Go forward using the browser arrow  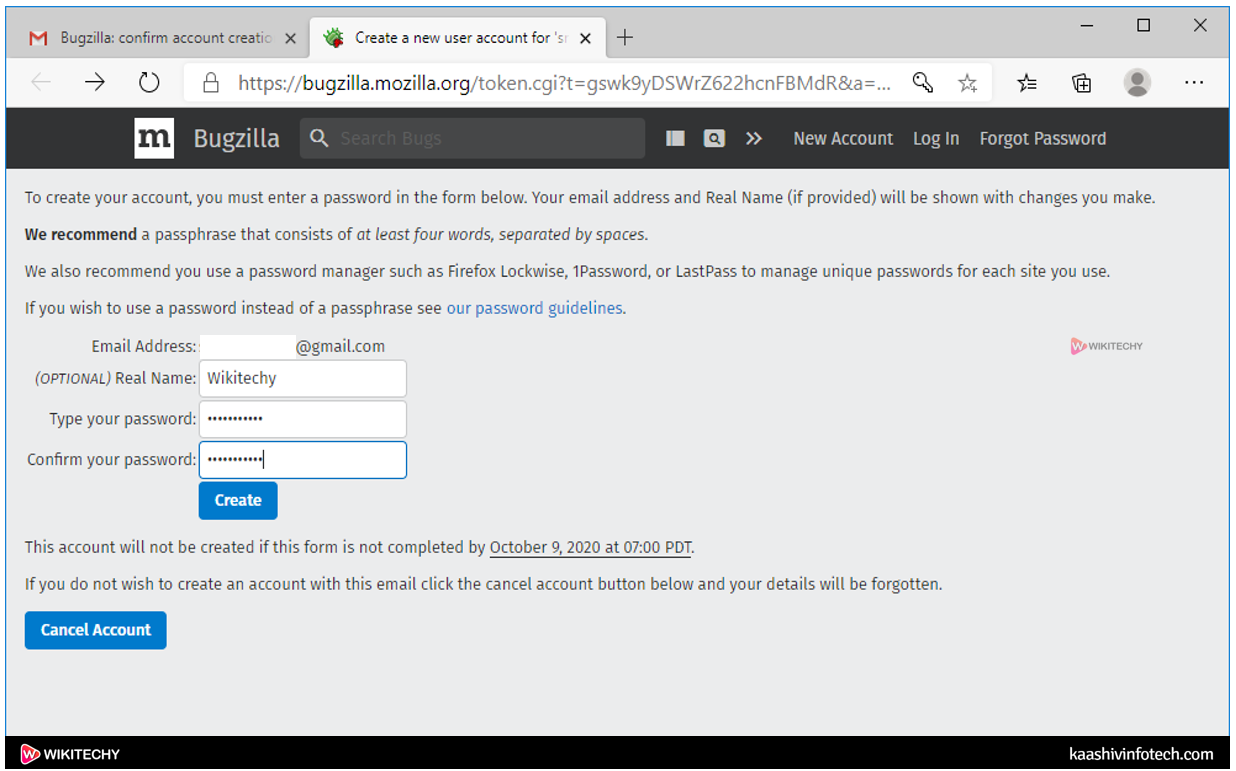coord(95,83)
